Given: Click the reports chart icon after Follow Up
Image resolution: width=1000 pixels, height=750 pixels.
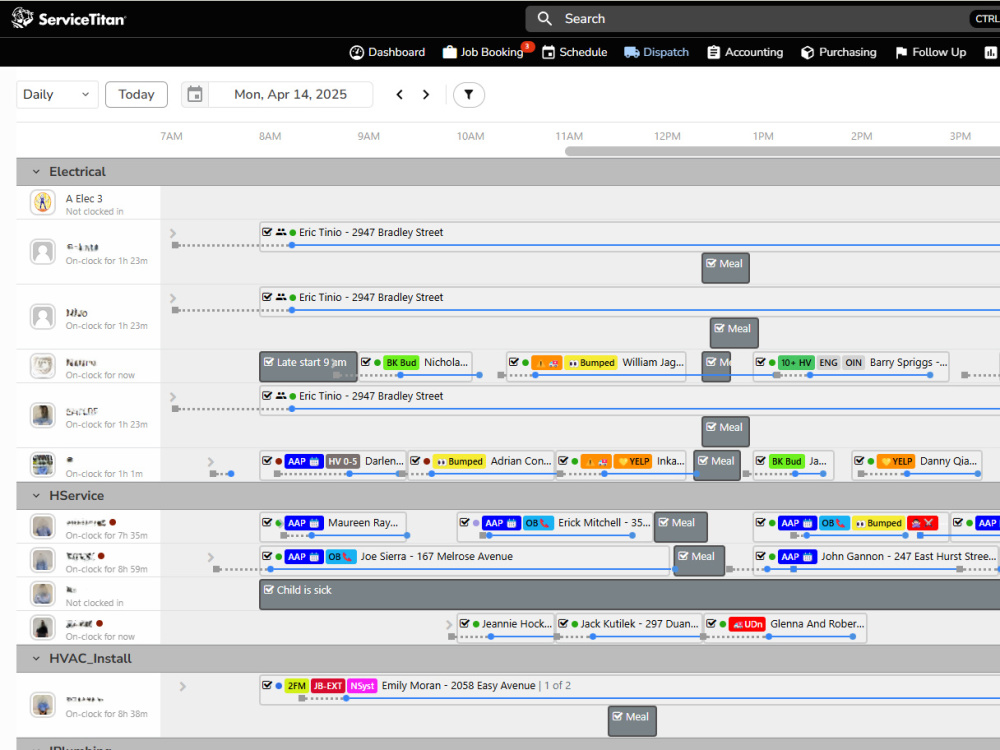Looking at the screenshot, I should tap(990, 52).
